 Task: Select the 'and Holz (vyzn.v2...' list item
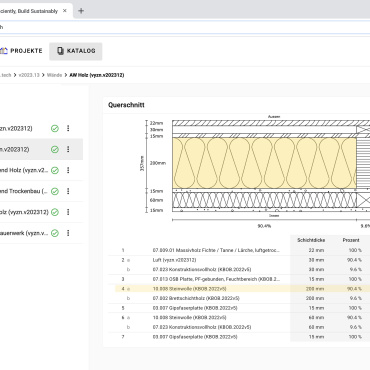click(41, 170)
